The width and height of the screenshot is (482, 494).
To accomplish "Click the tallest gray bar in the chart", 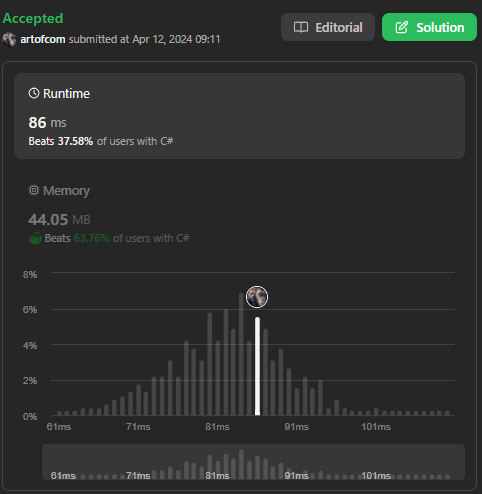I will [x=241, y=354].
